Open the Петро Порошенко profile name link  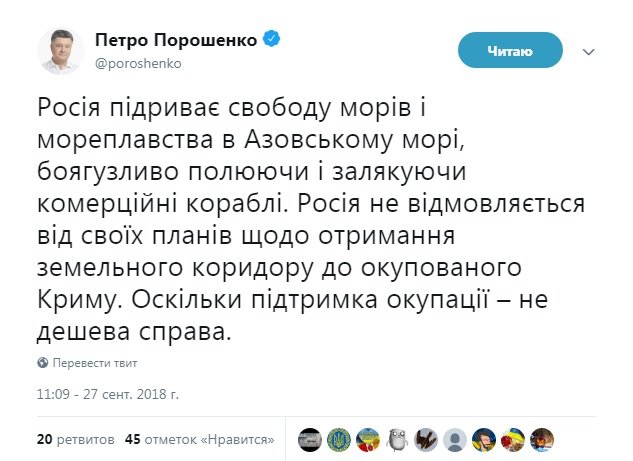click(x=178, y=40)
